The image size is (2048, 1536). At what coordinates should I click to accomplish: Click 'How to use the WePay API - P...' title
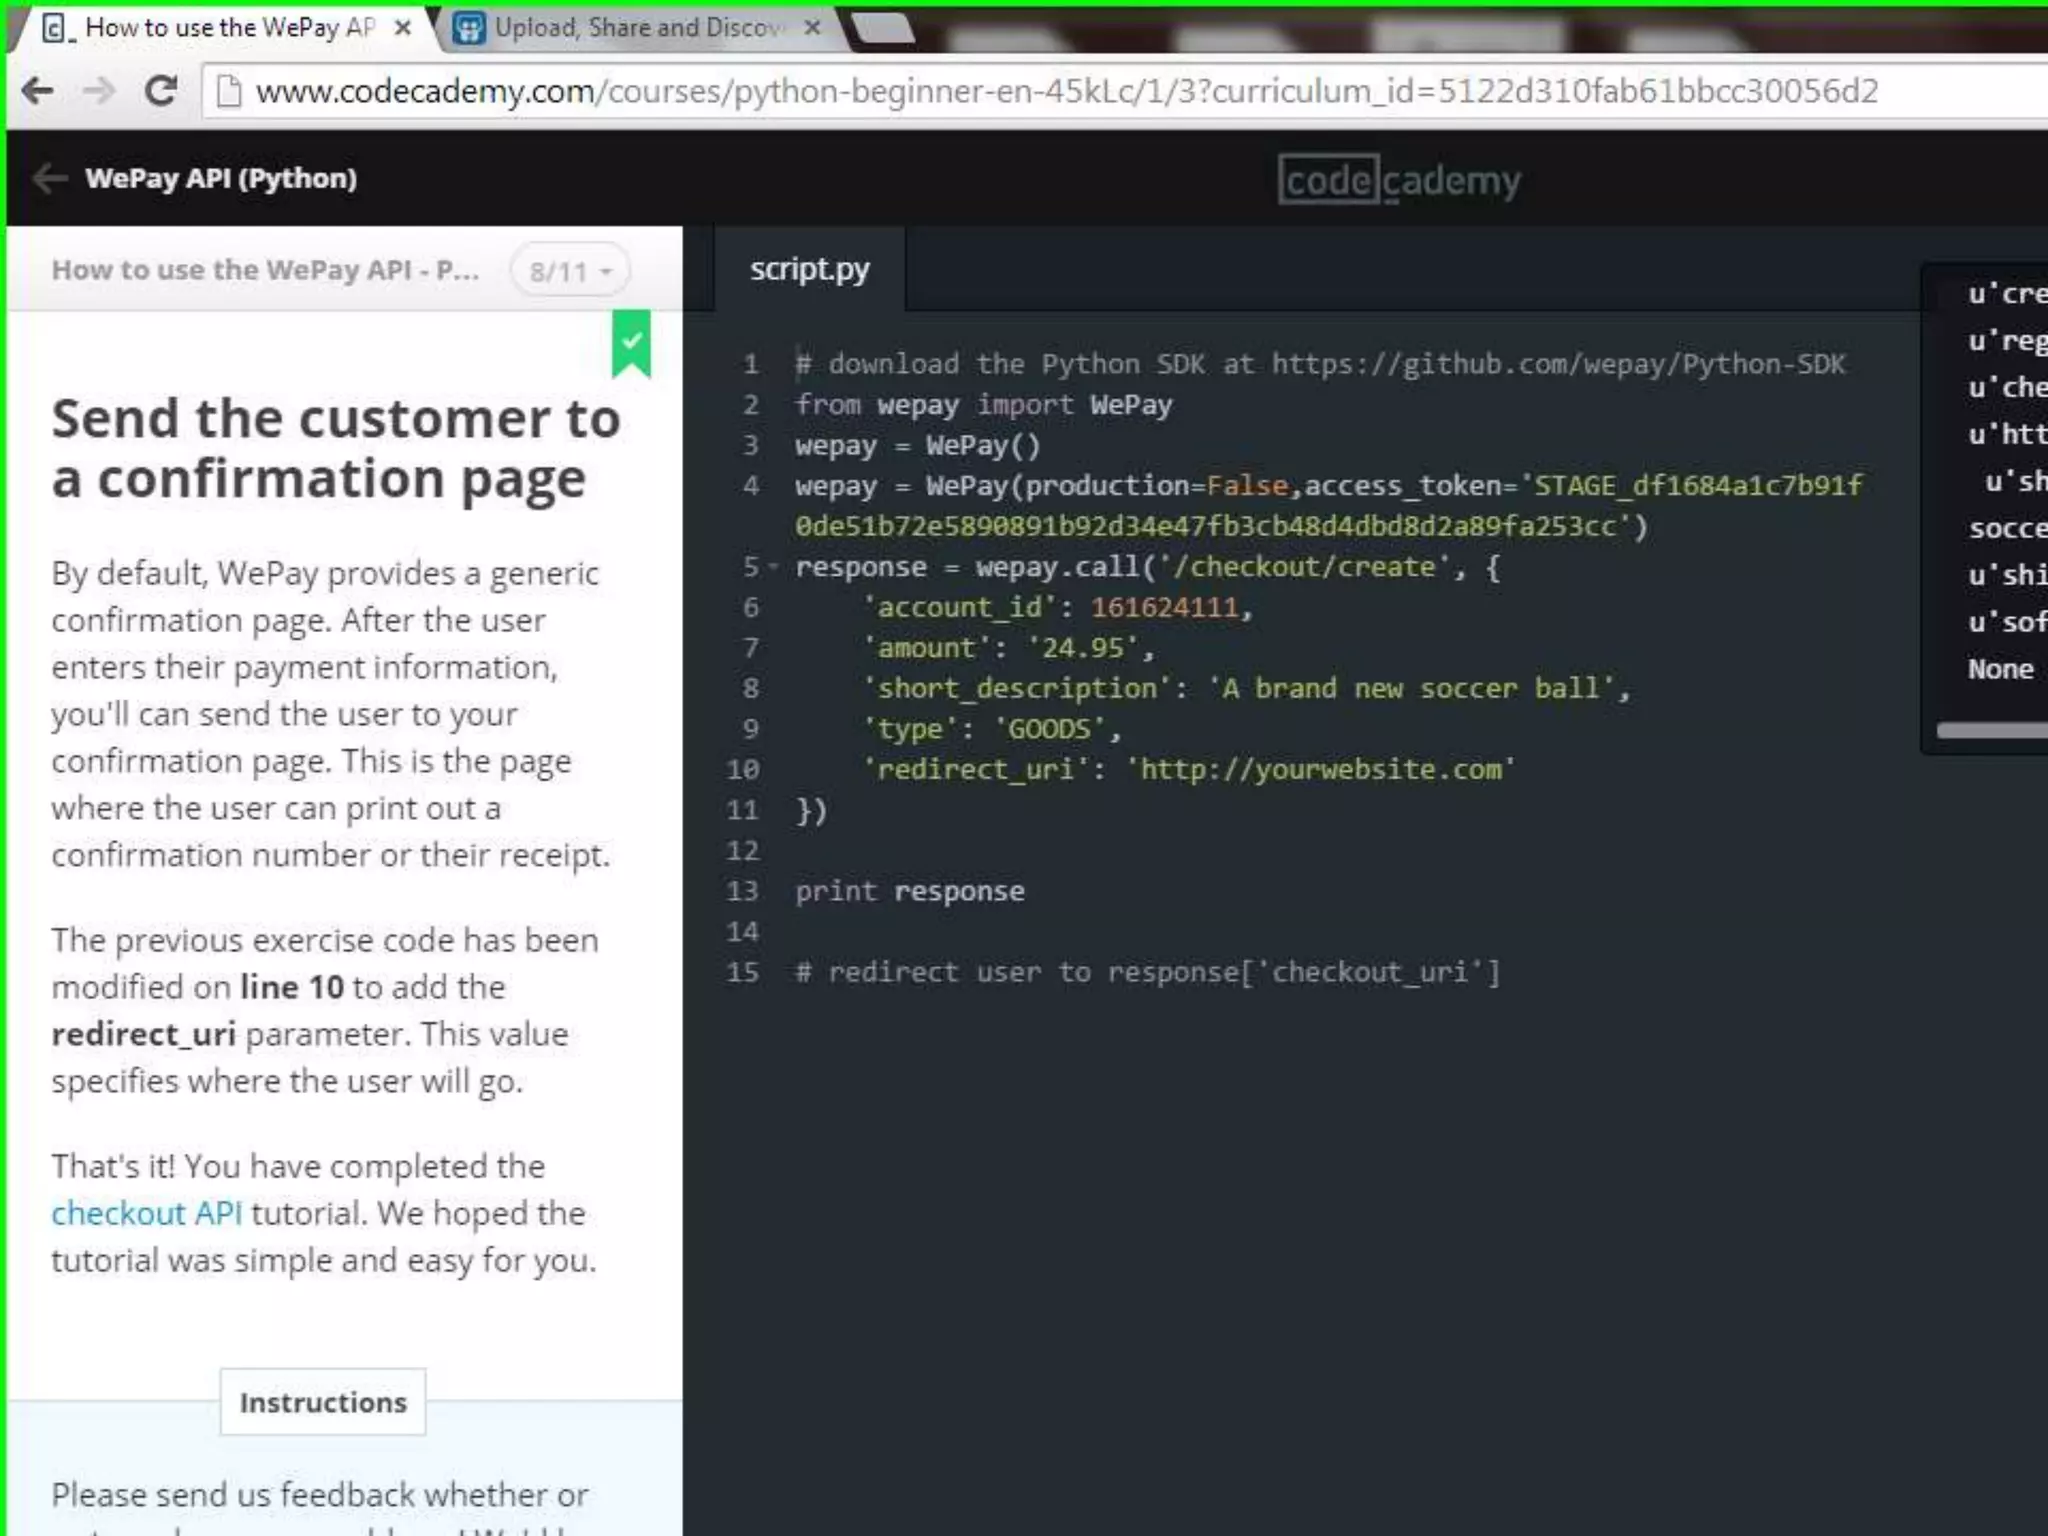coord(265,270)
